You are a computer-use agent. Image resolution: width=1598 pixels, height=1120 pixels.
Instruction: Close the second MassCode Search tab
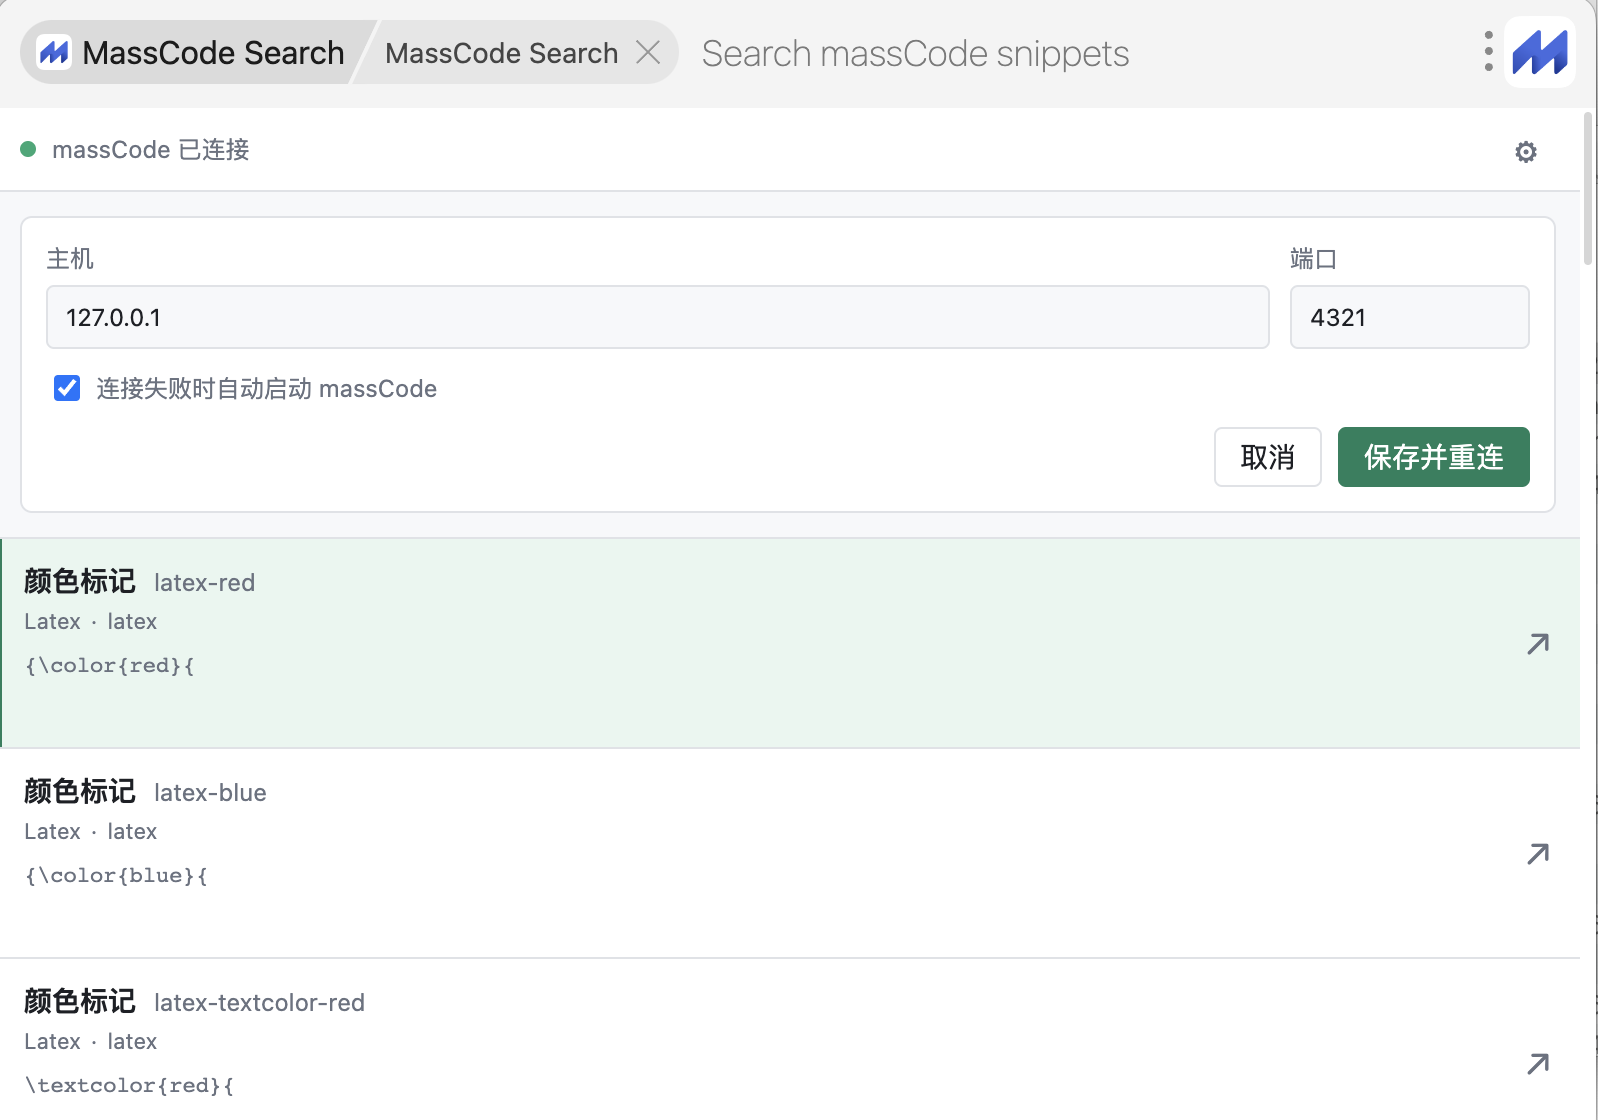pyautogui.click(x=648, y=52)
